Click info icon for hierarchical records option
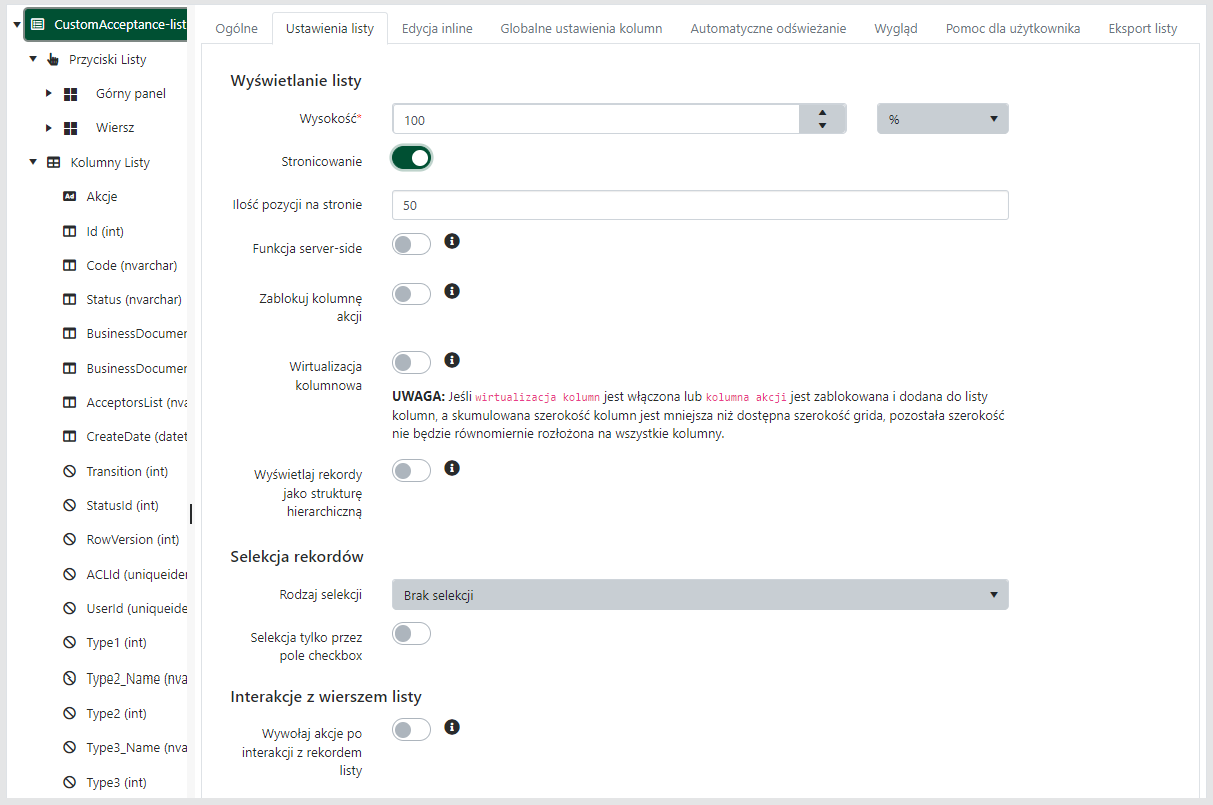This screenshot has width=1213, height=805. click(x=452, y=467)
